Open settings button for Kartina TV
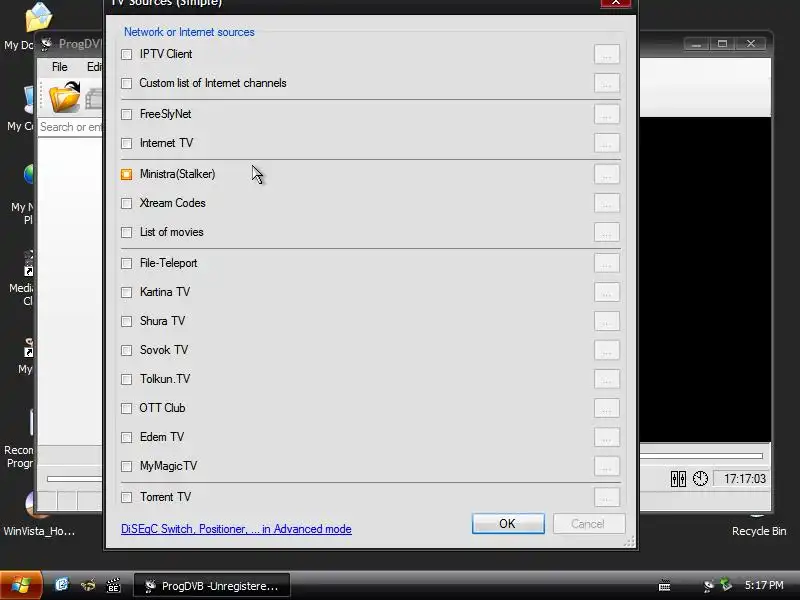 click(x=607, y=292)
